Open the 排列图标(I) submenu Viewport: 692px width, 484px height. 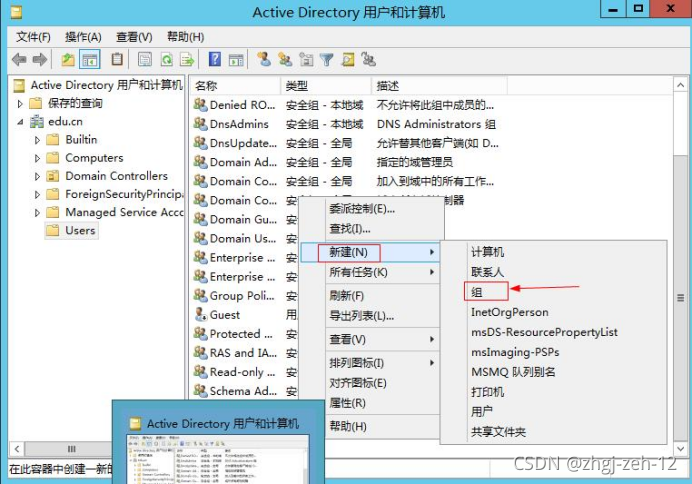click(x=370, y=363)
